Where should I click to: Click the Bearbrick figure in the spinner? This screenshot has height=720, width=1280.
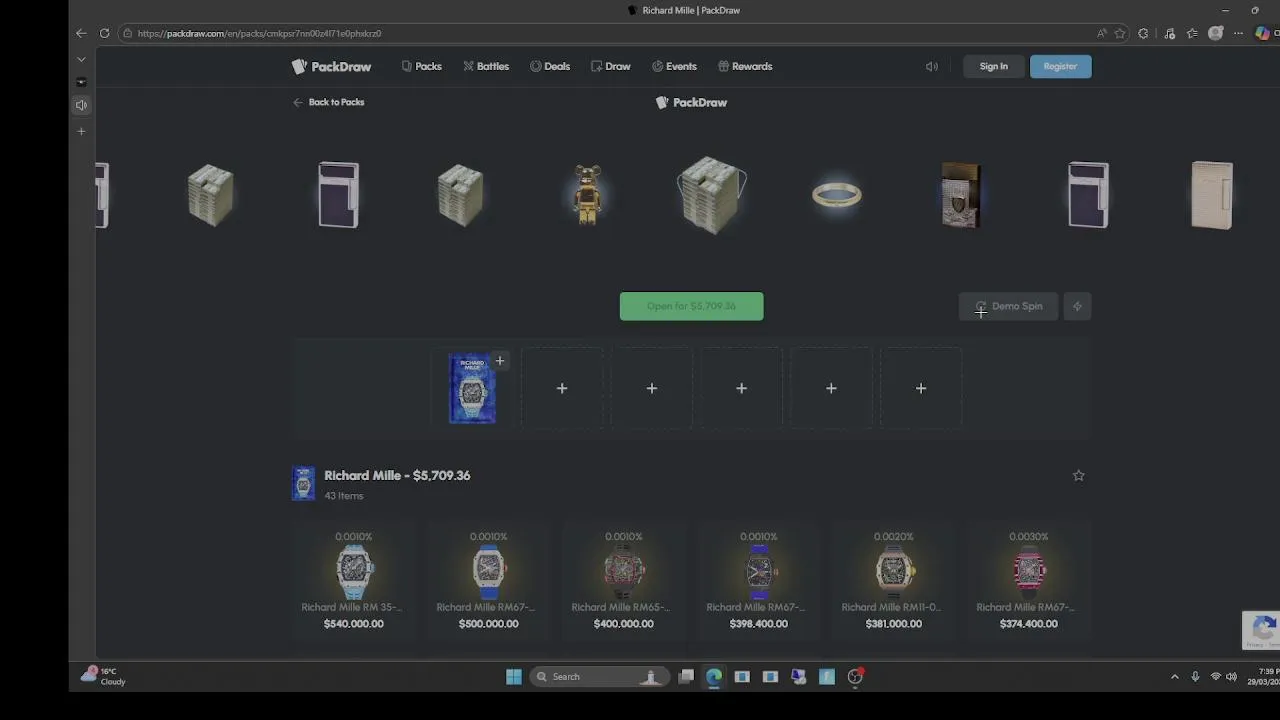pos(587,195)
